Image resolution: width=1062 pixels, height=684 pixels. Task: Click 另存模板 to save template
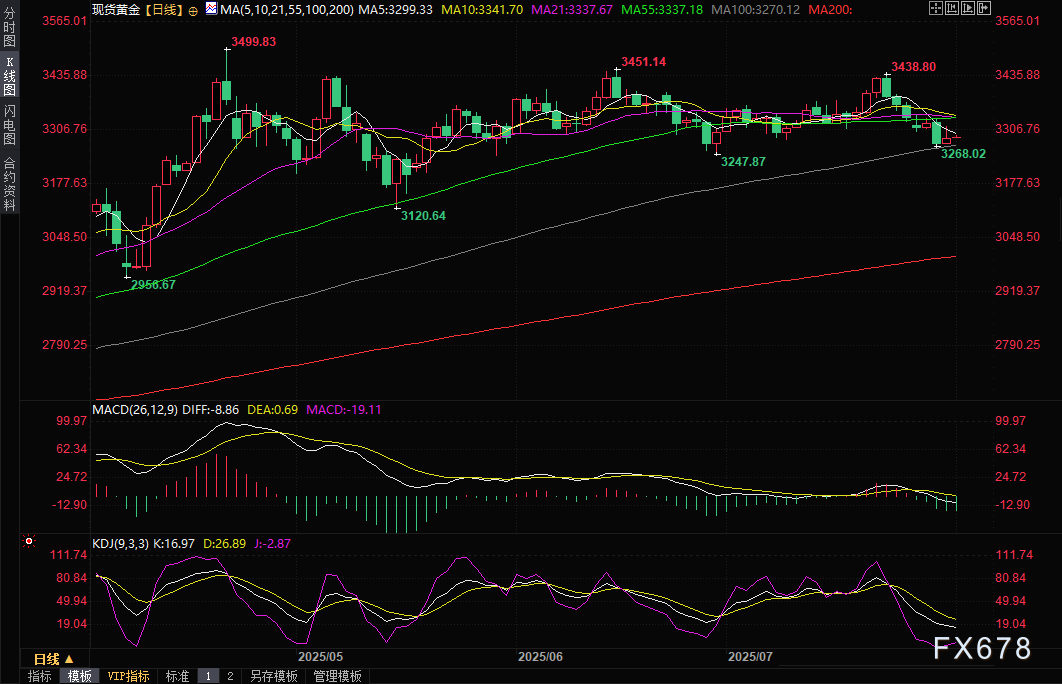click(x=273, y=676)
